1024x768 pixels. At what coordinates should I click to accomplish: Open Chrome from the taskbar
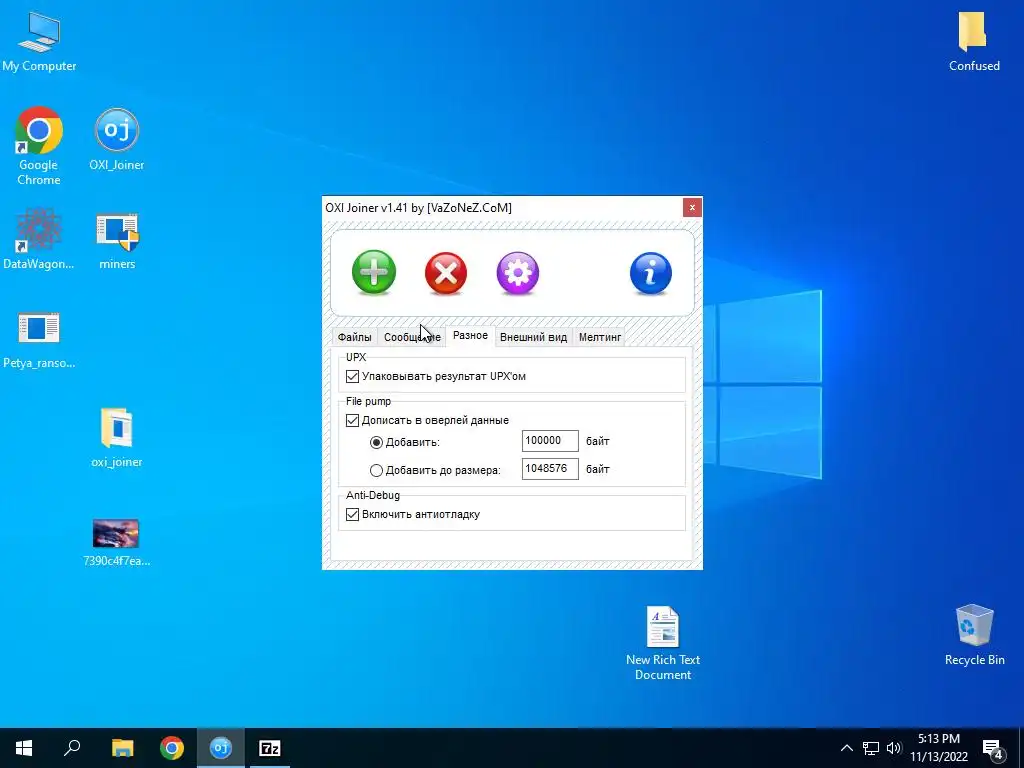click(x=172, y=748)
